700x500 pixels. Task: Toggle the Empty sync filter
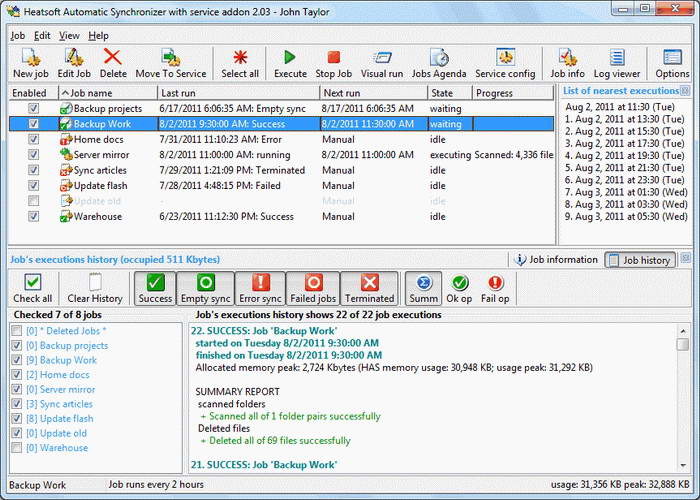205,288
